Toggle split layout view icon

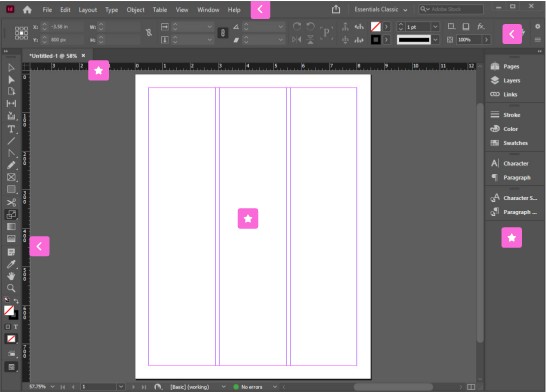[471, 387]
